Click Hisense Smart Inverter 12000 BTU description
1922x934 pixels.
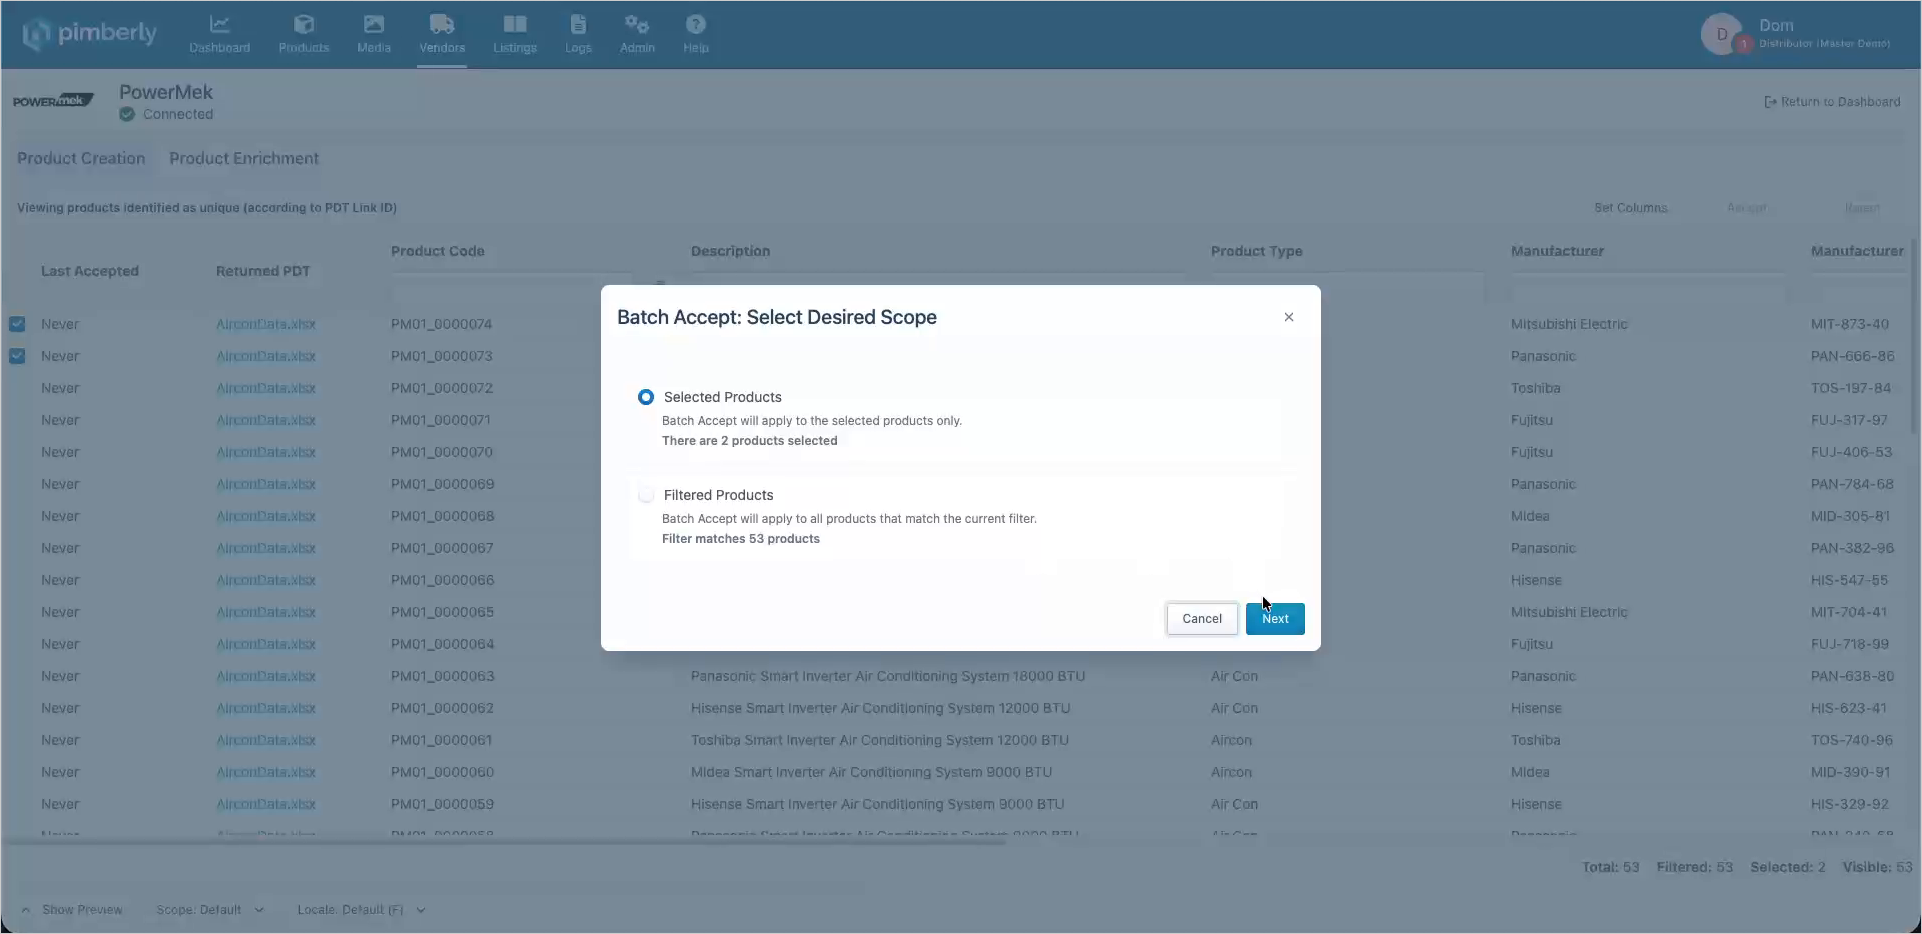click(x=881, y=708)
